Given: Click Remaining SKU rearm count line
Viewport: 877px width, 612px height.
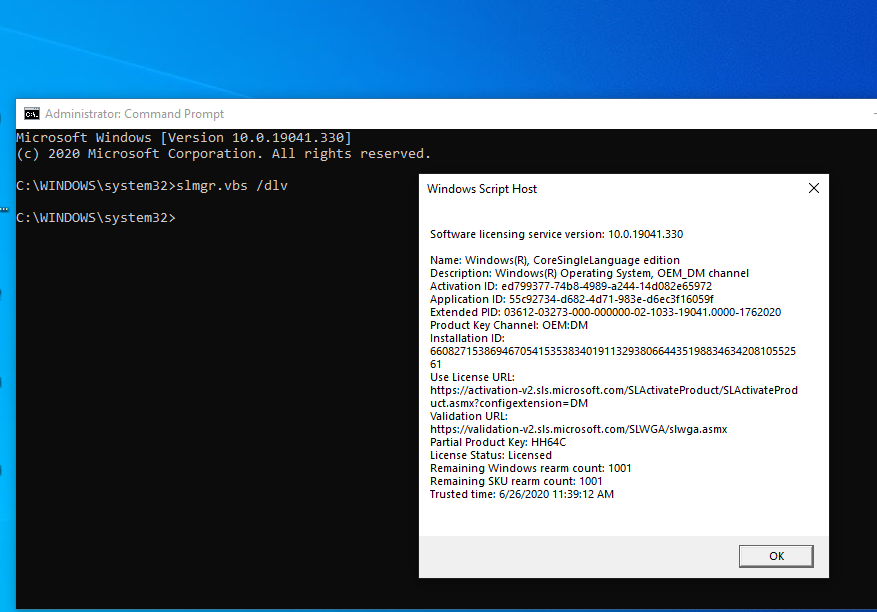Looking at the screenshot, I should pos(516,481).
